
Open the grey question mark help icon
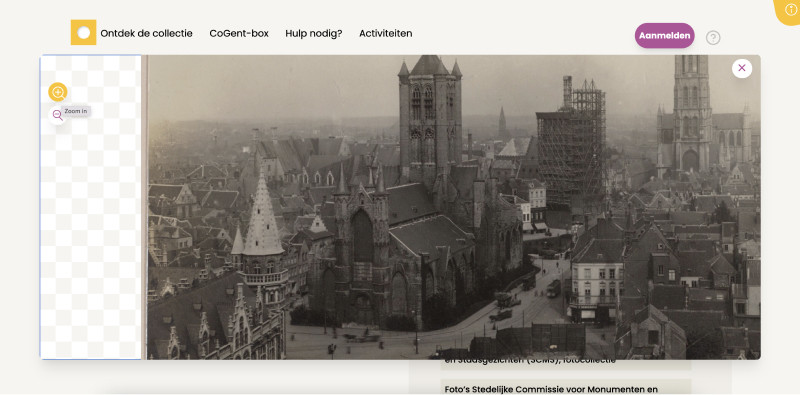point(713,38)
